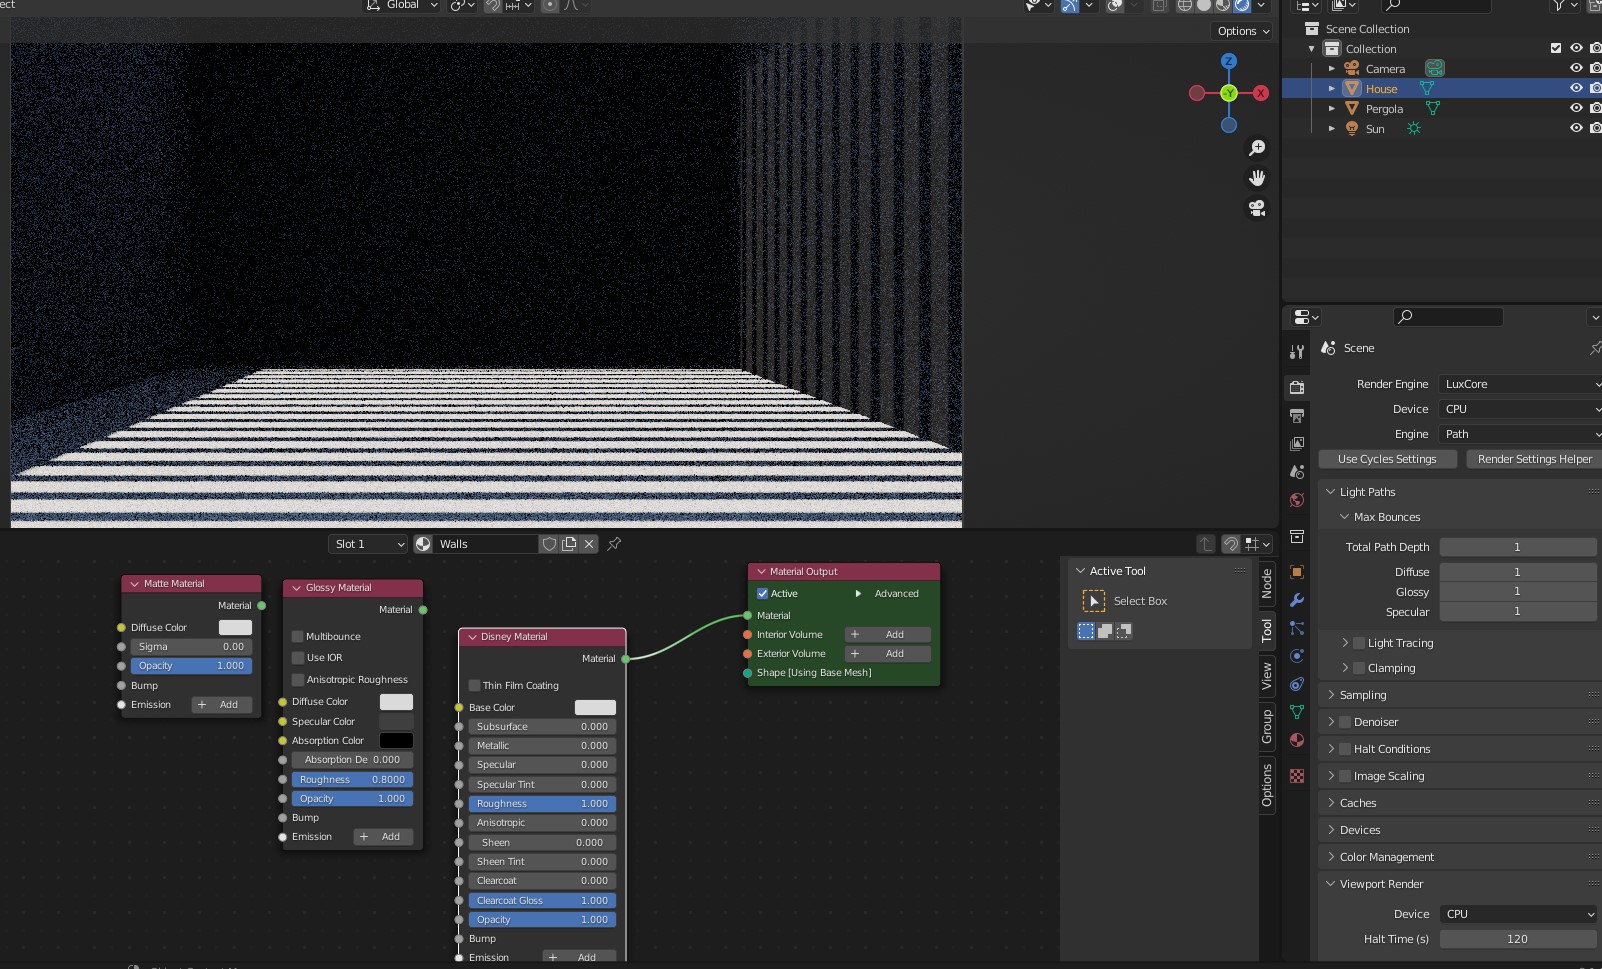Hide the Pergola object using eye icon
This screenshot has height=969, width=1602.
[x=1576, y=108]
